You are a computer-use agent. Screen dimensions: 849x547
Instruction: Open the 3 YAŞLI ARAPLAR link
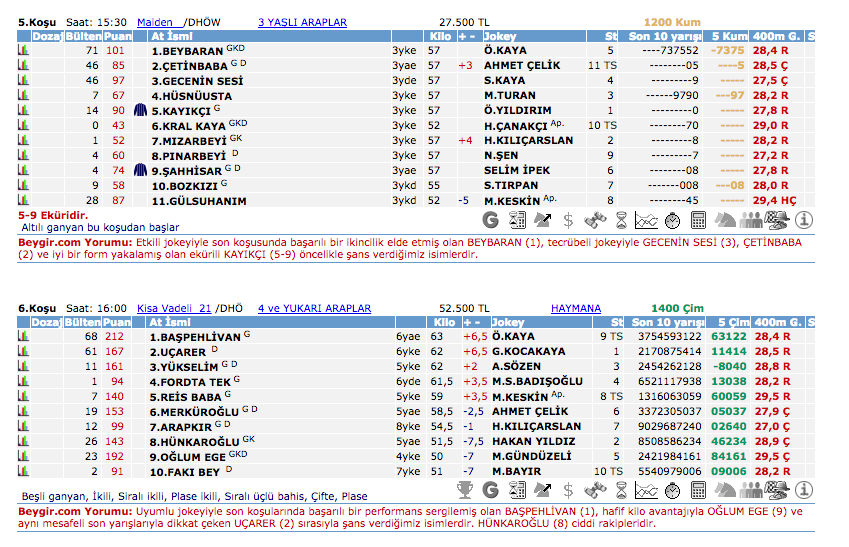click(302, 21)
